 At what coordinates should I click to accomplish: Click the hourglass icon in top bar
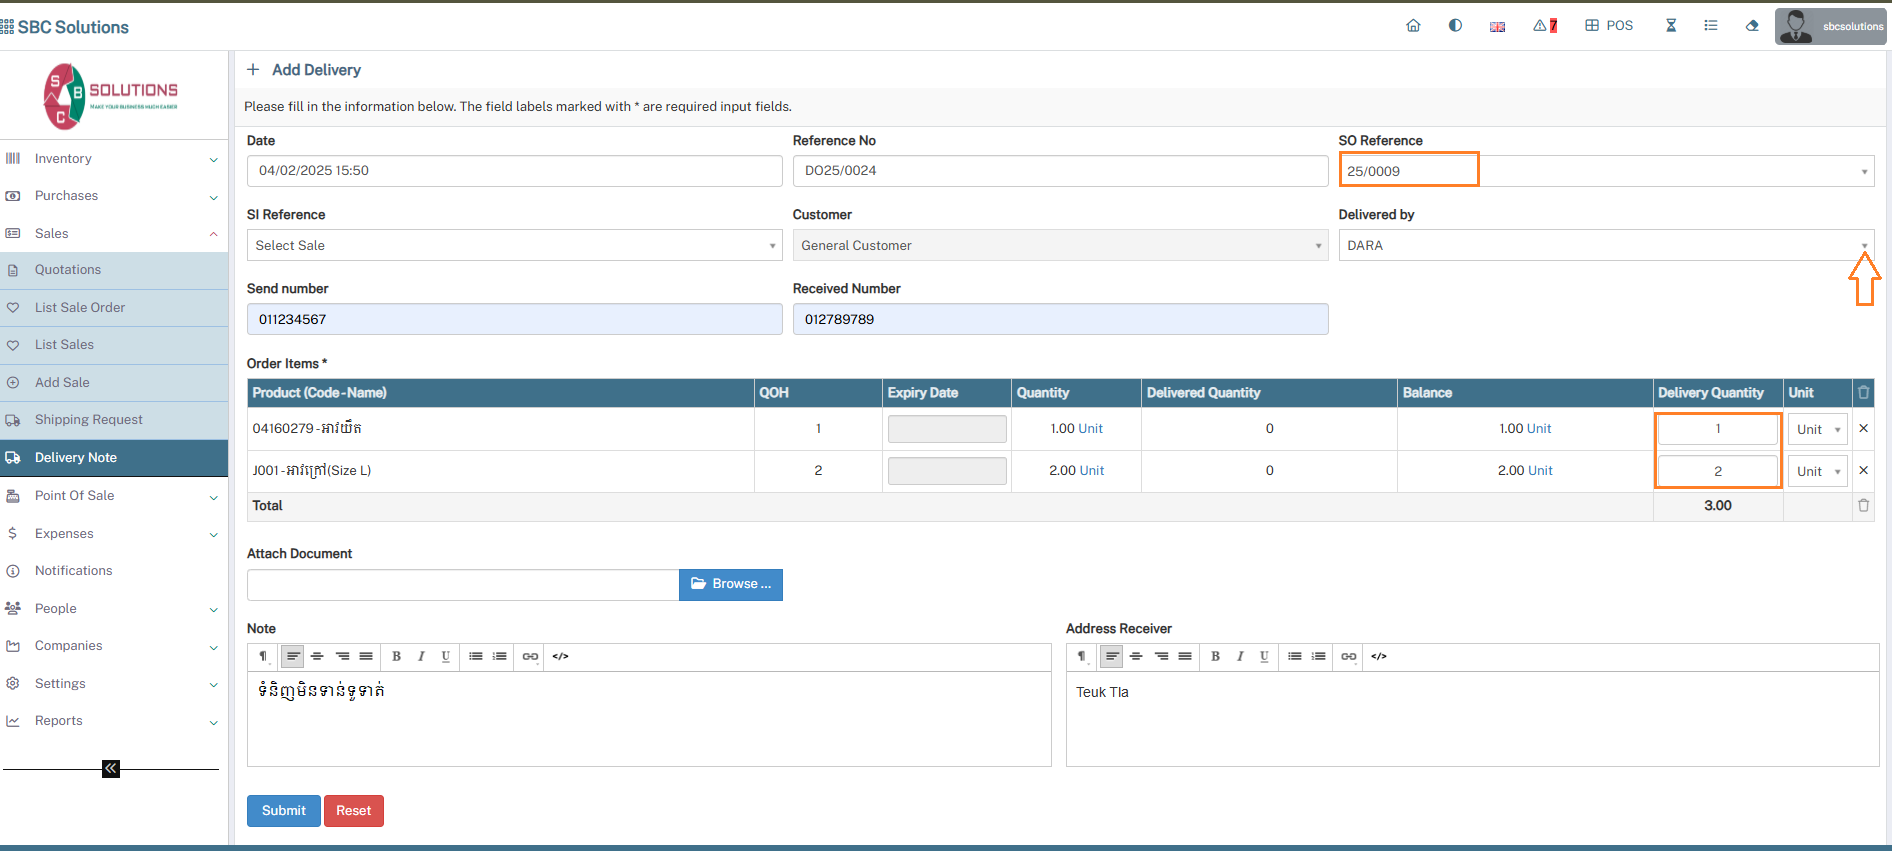coord(1671,26)
